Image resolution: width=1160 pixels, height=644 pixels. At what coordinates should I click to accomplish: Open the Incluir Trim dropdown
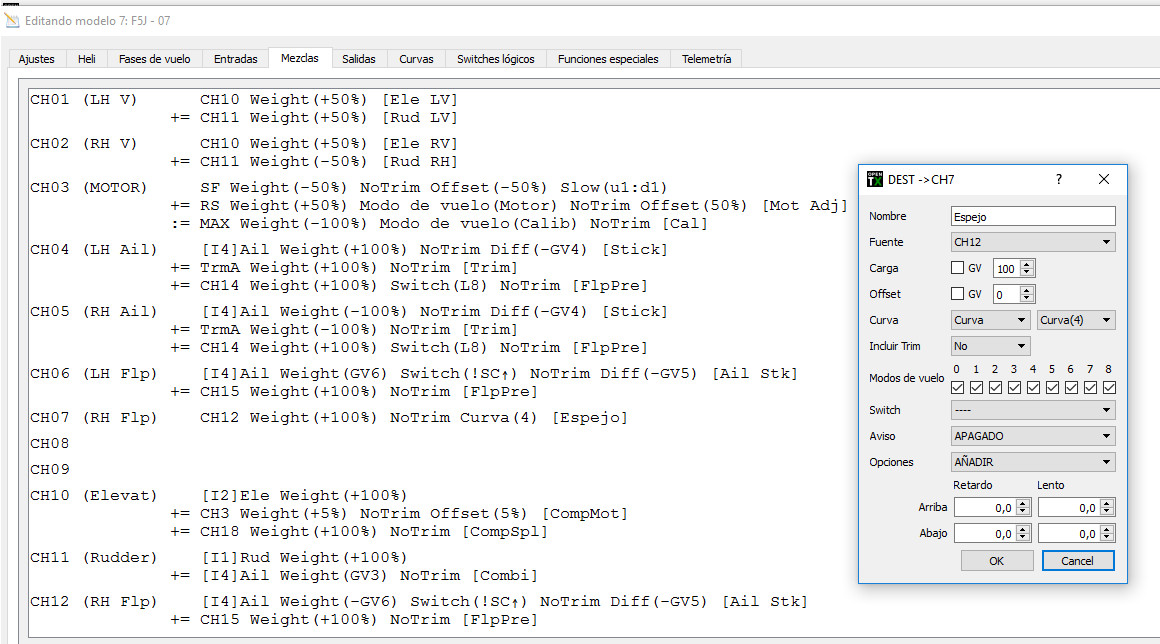[x=990, y=346]
